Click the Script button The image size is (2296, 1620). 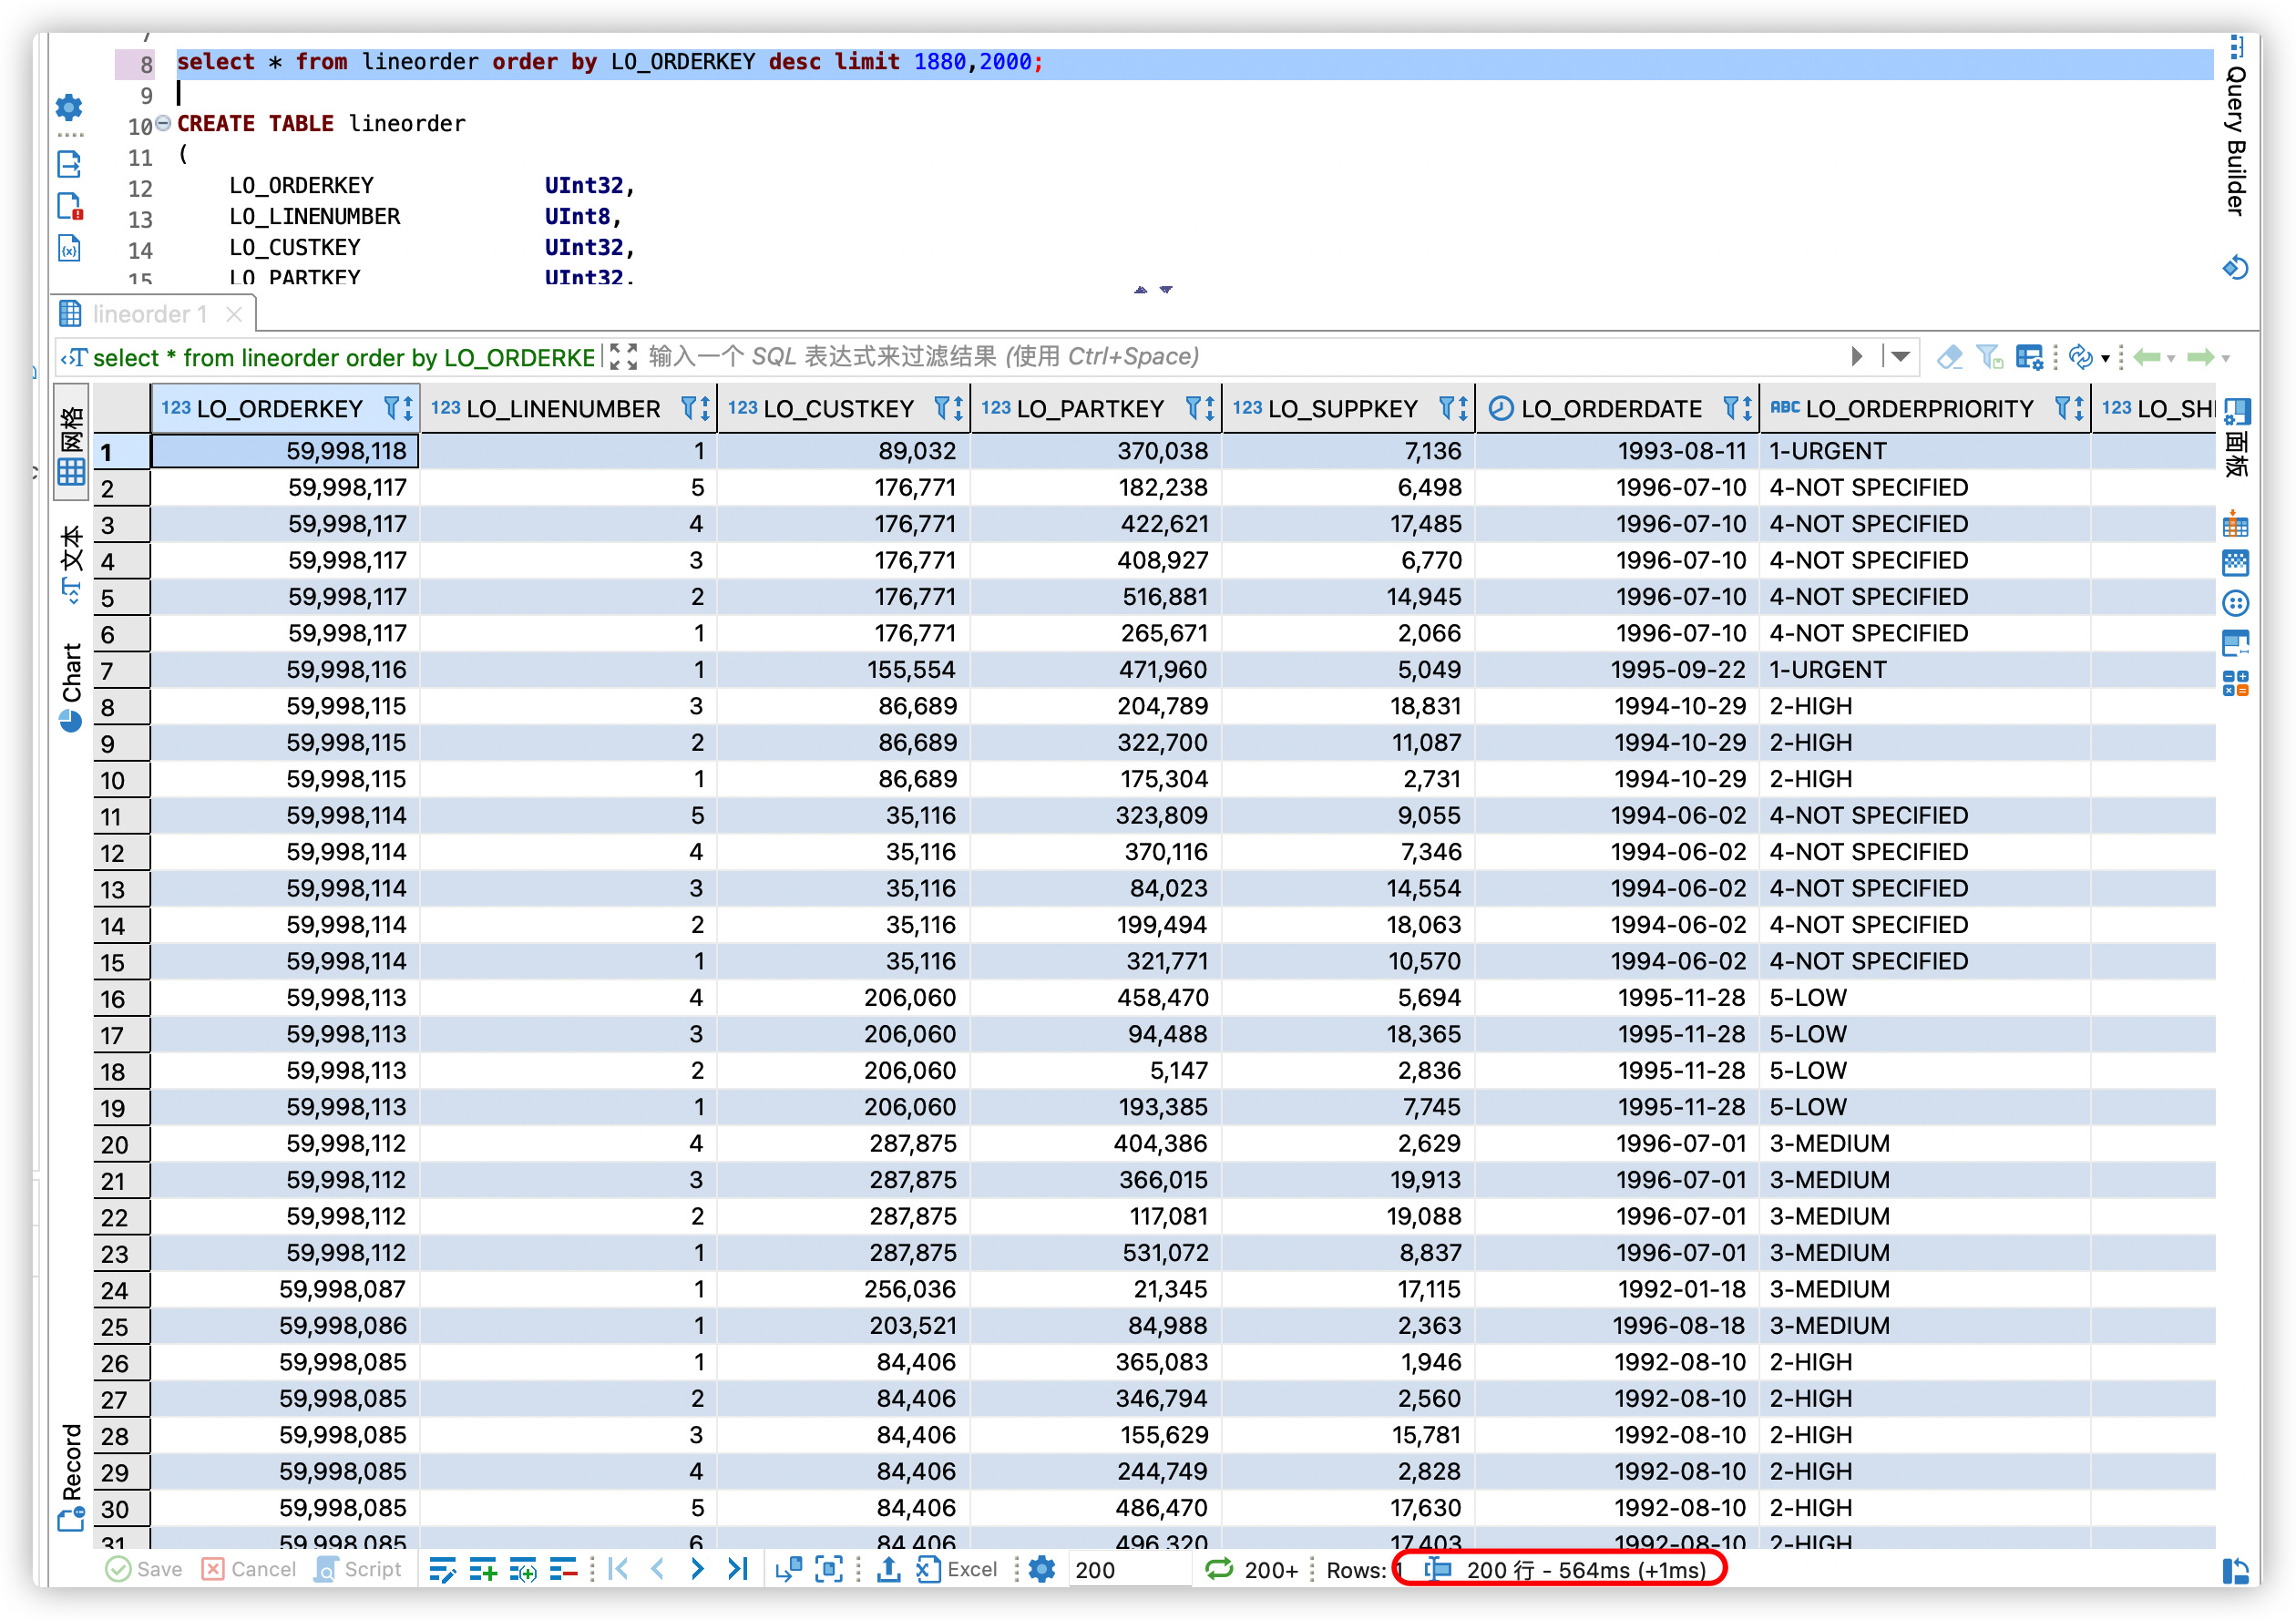[358, 1569]
